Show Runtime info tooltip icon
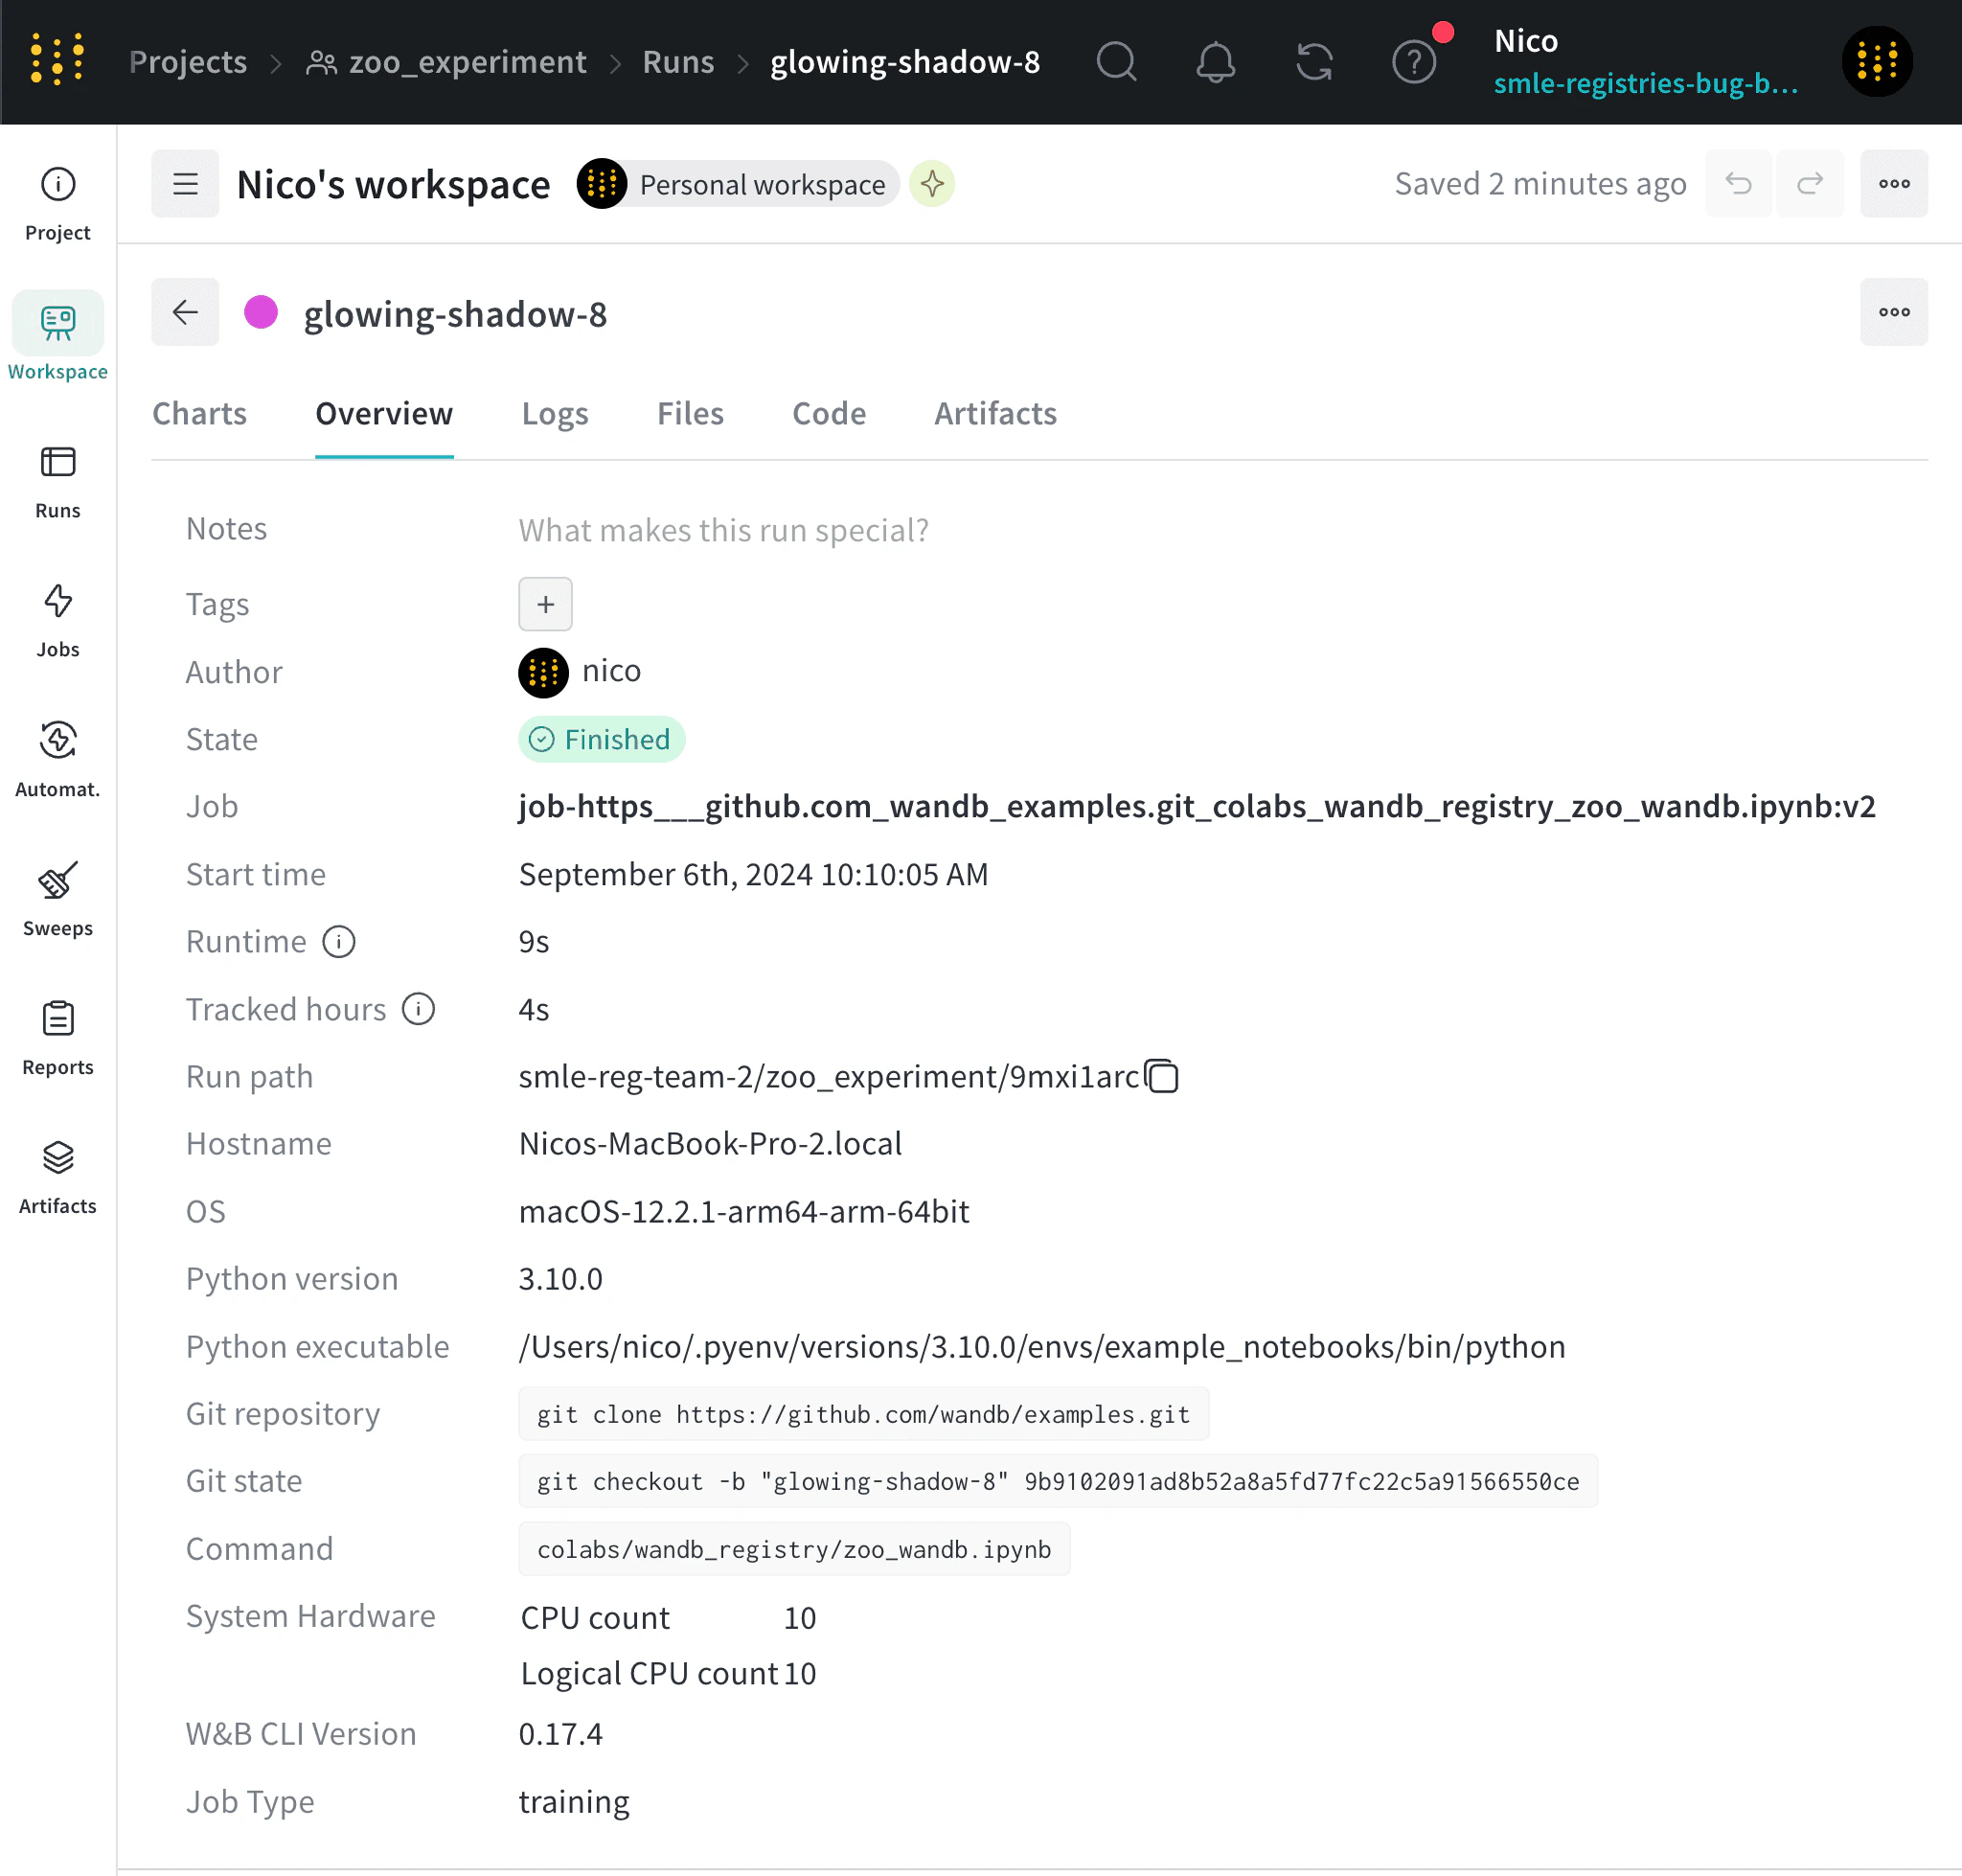The height and width of the screenshot is (1876, 1962). (339, 942)
